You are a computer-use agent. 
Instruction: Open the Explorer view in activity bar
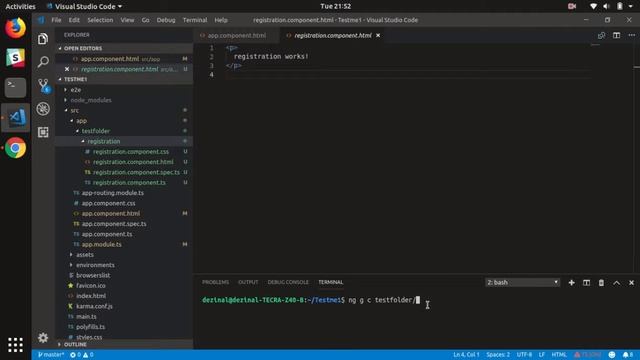point(43,39)
